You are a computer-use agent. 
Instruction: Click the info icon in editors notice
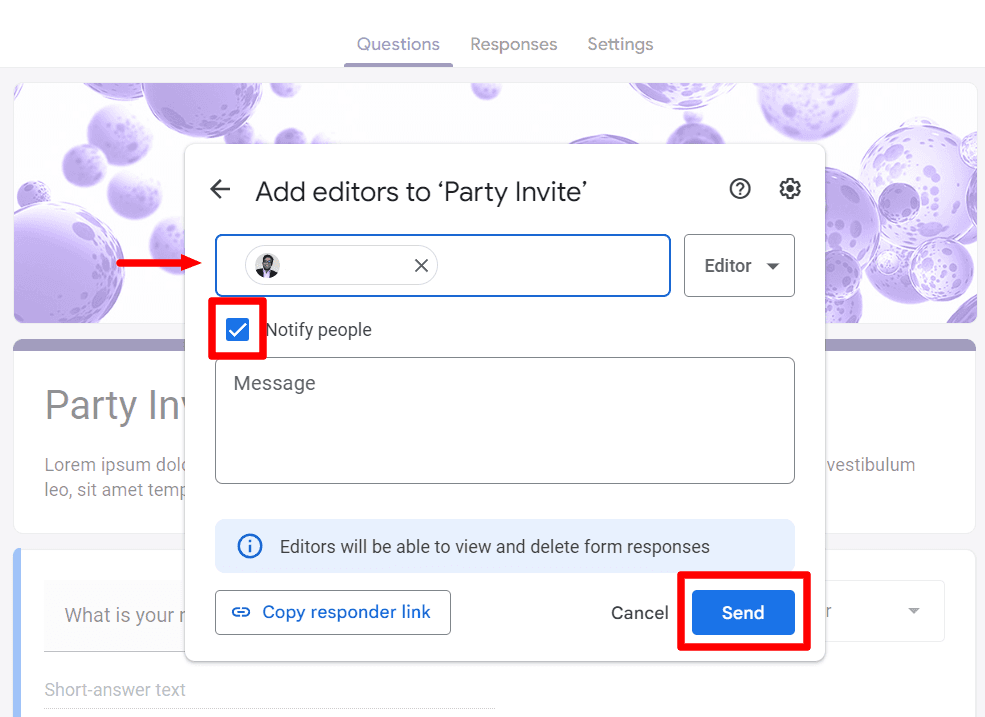pyautogui.click(x=249, y=546)
